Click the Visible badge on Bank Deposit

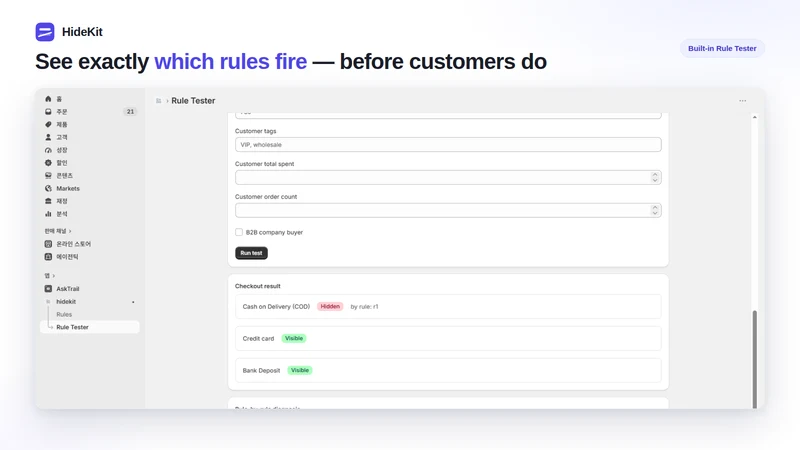(x=300, y=370)
